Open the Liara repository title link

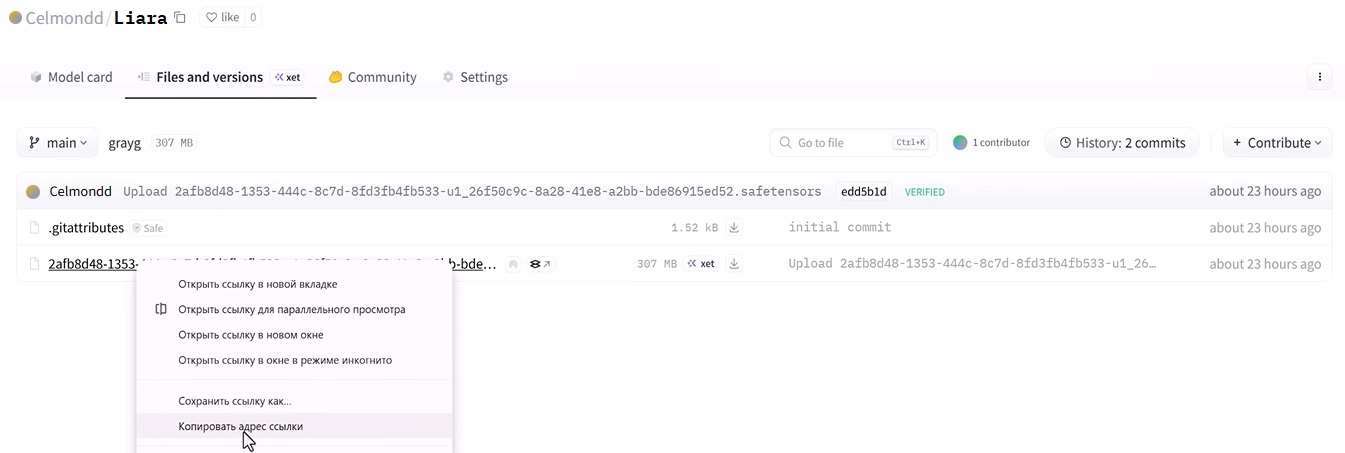coord(140,18)
